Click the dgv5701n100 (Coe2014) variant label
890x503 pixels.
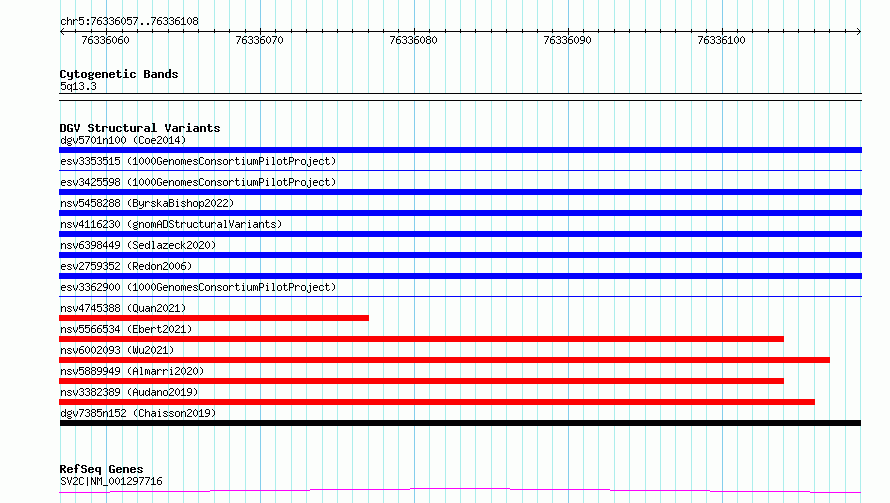click(123, 140)
